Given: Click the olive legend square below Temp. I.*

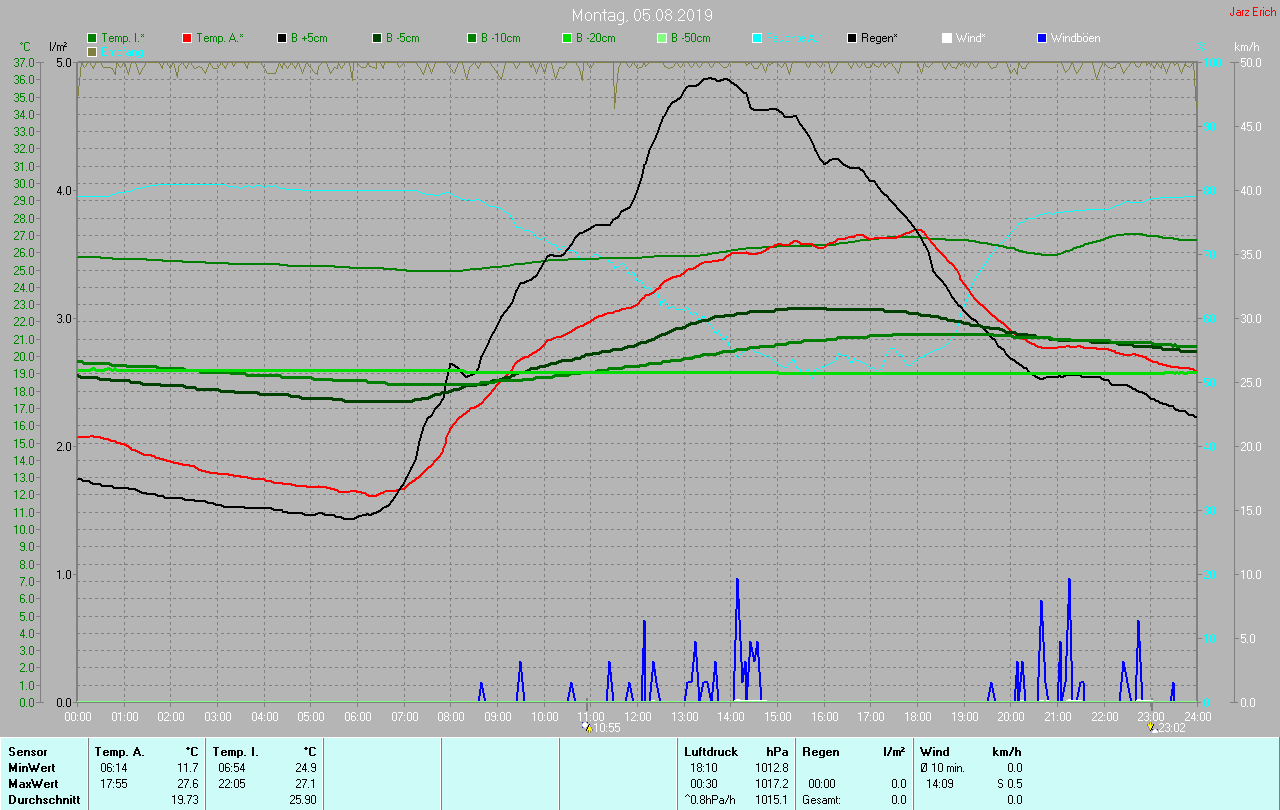Looking at the screenshot, I should (93, 51).
